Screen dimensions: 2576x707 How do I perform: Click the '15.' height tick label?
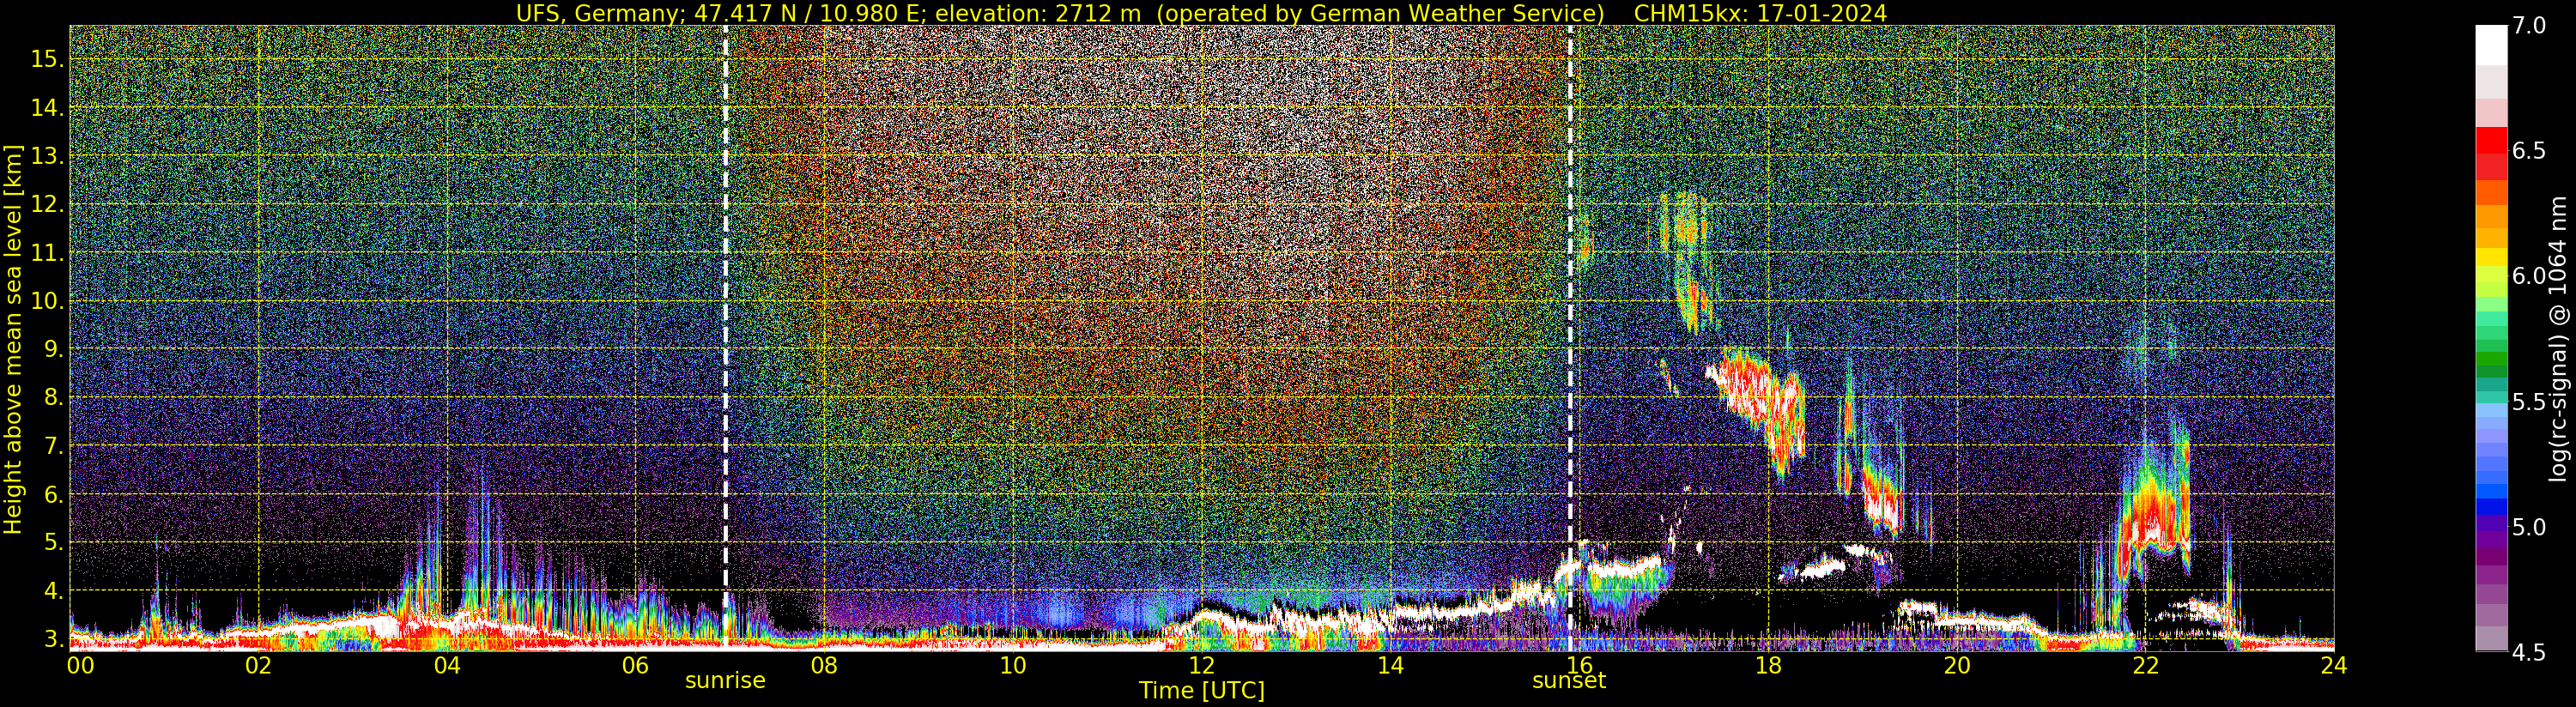[47, 59]
